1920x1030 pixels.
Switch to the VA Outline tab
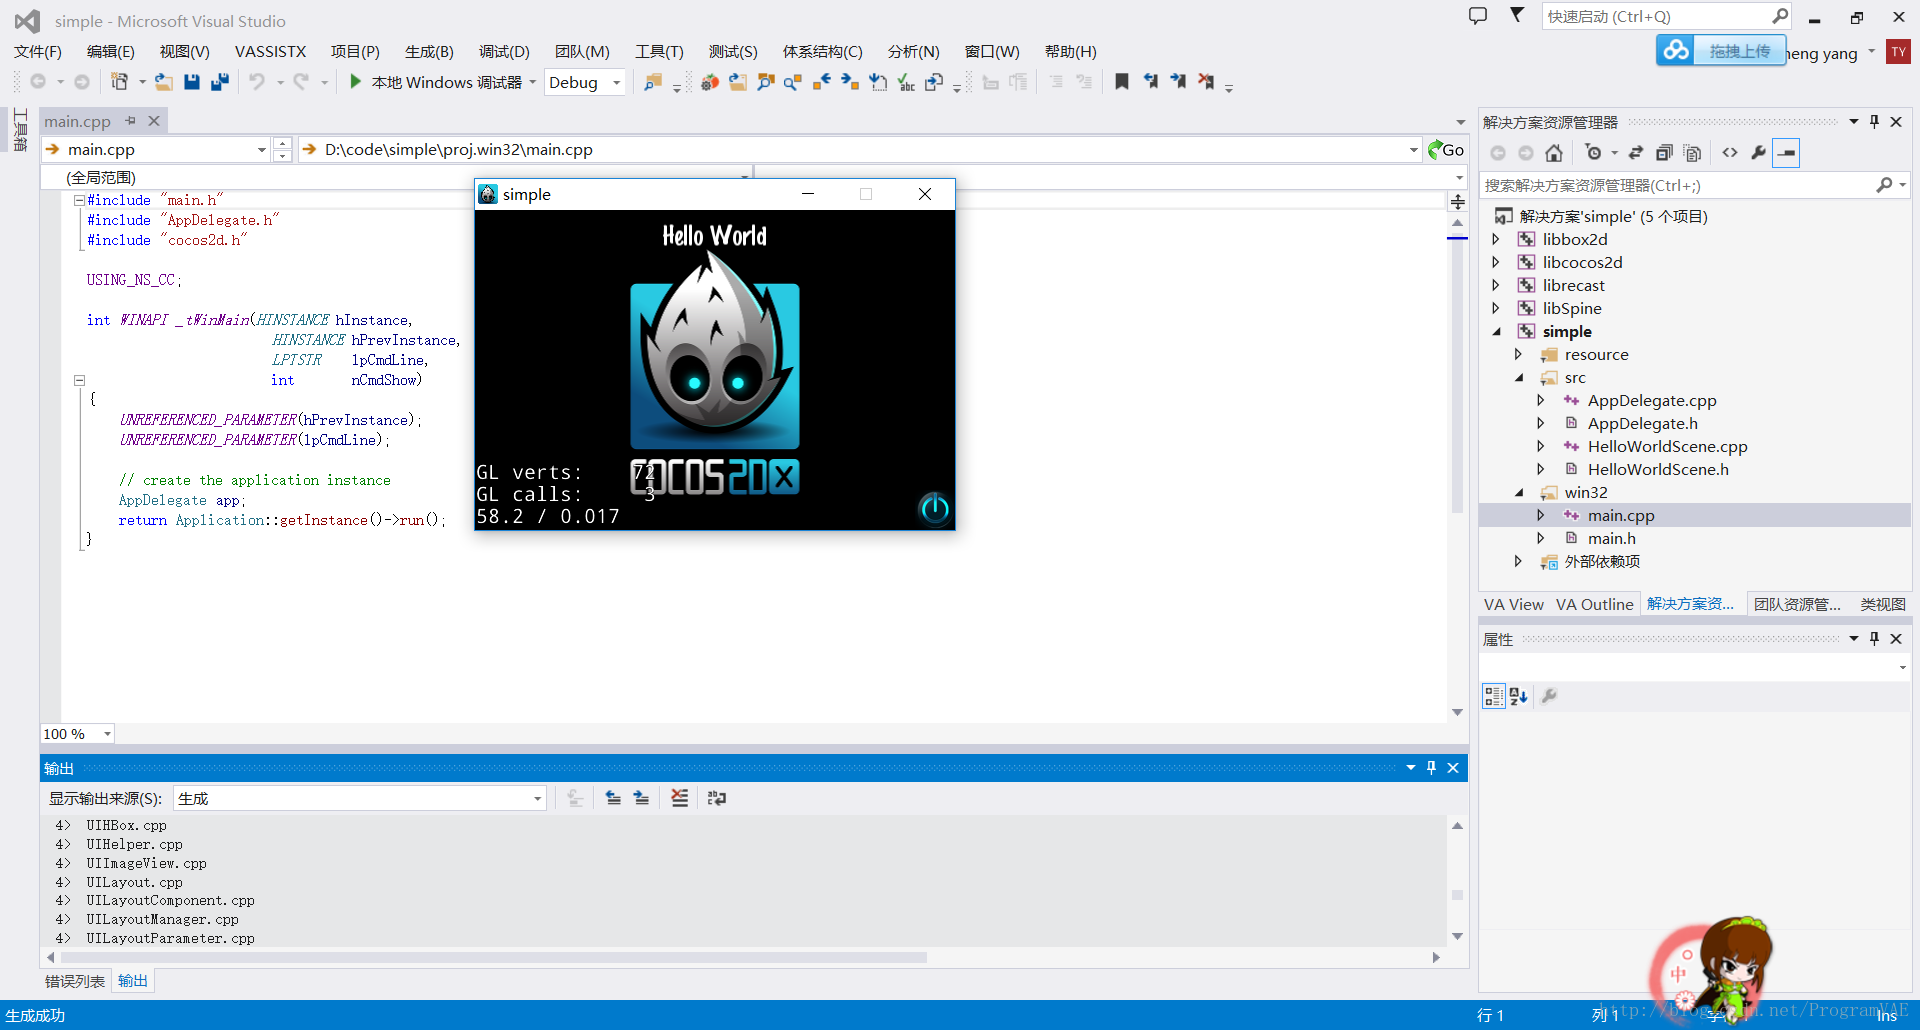tap(1594, 604)
